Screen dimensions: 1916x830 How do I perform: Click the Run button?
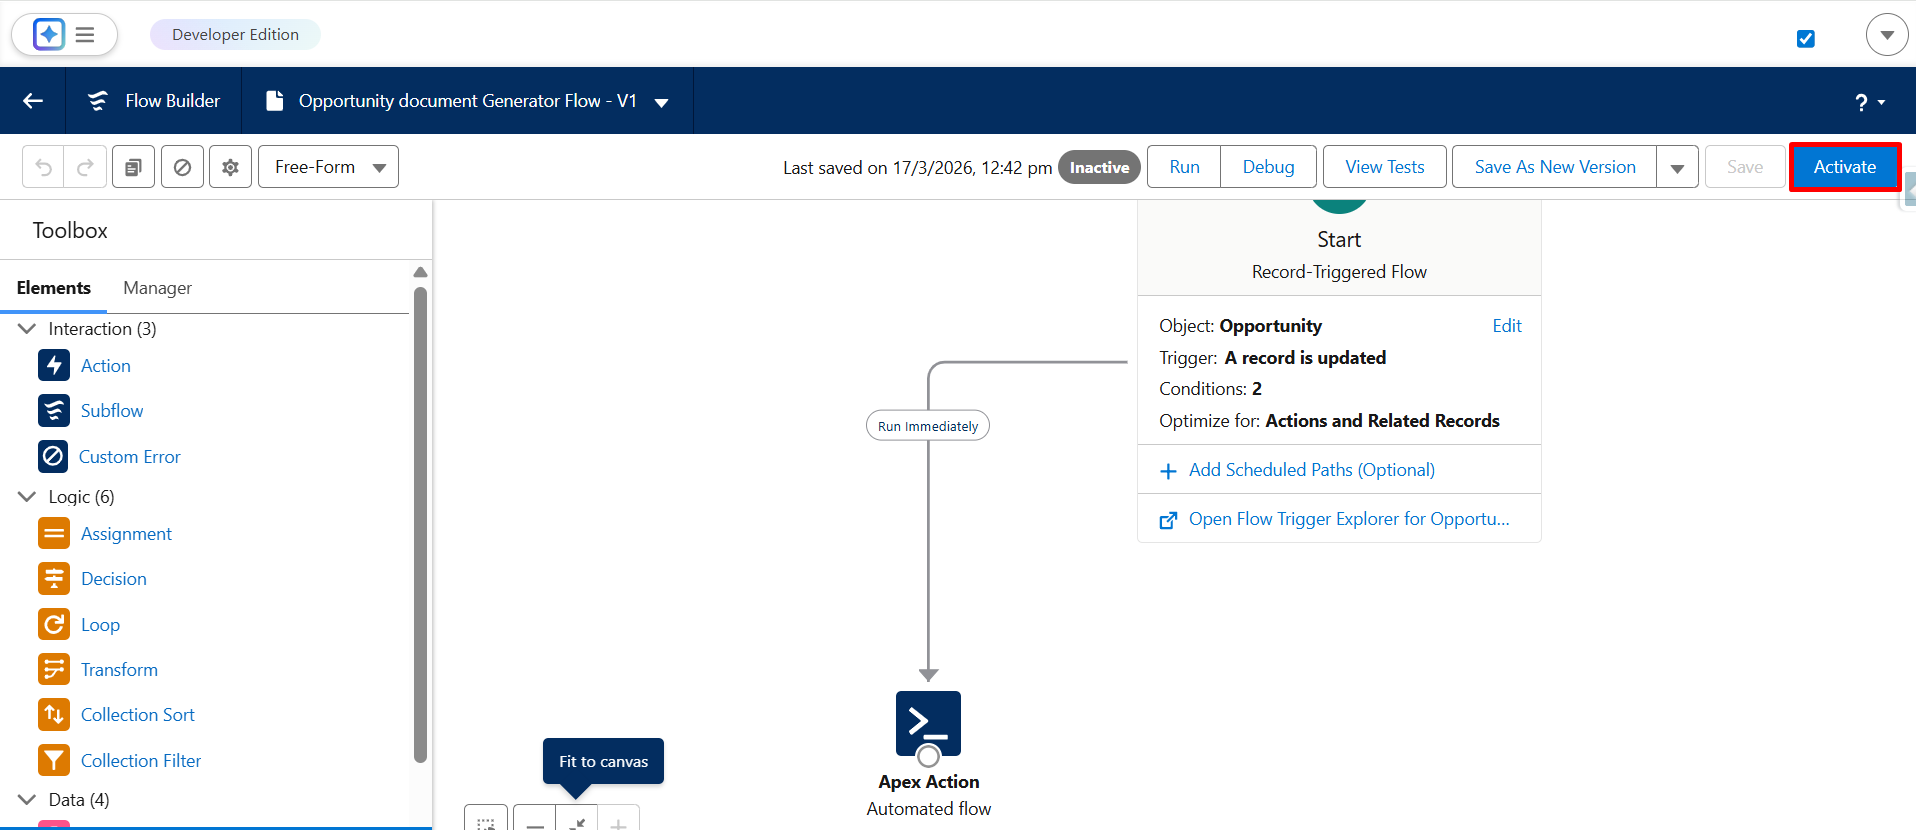coord(1184,167)
